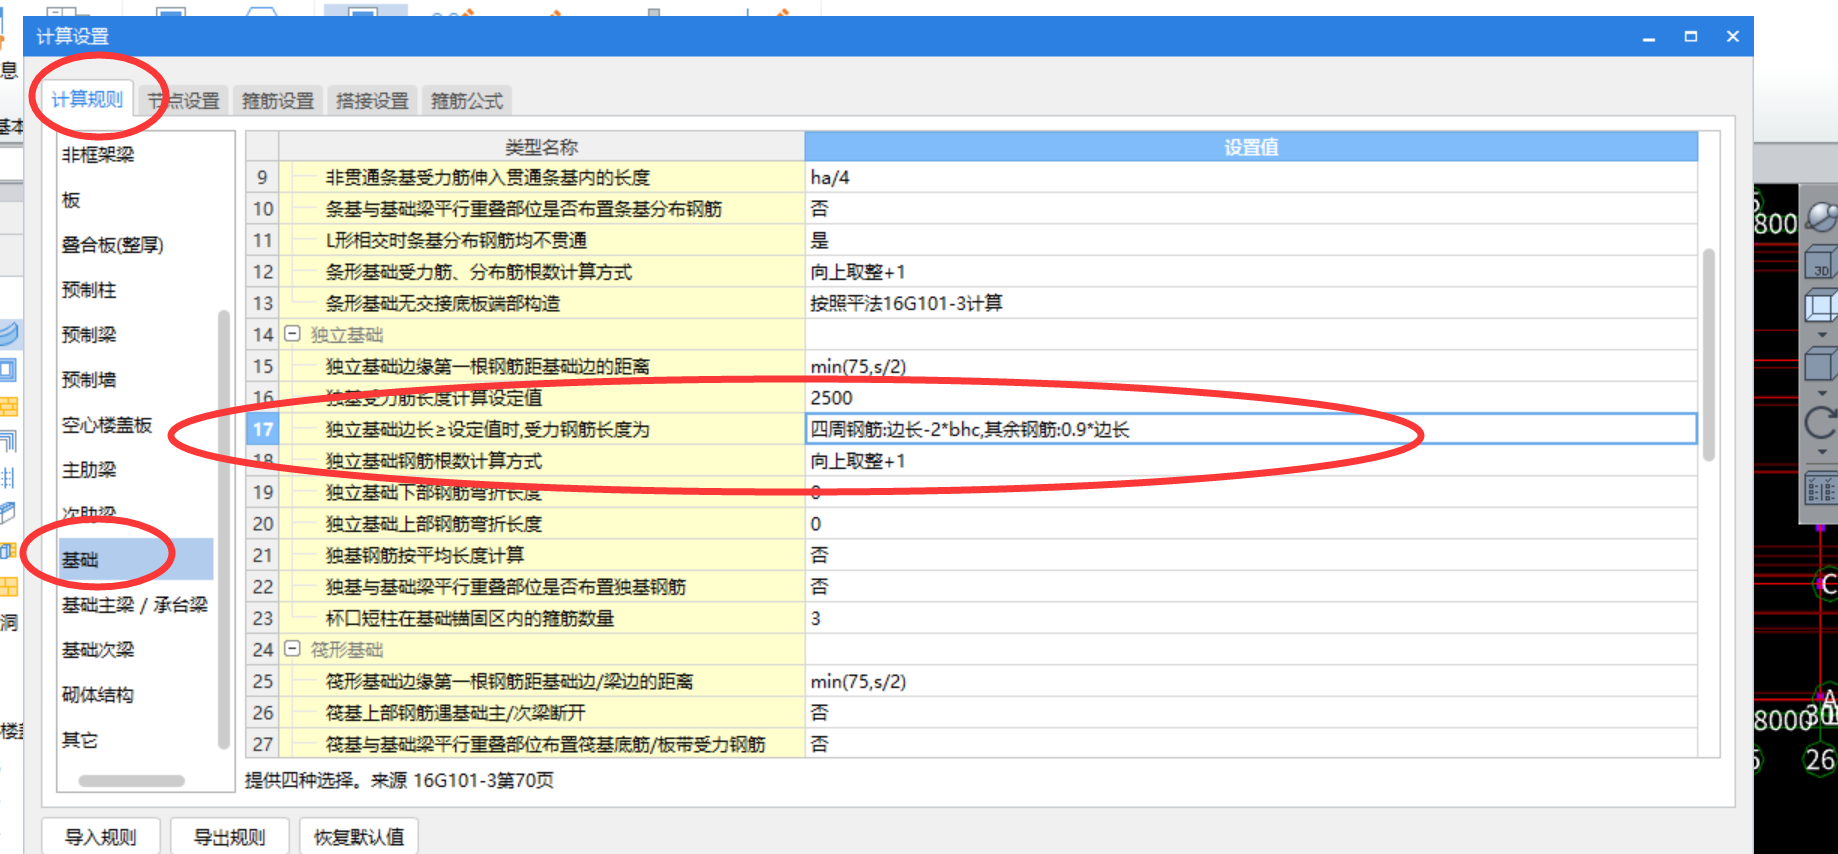Click row 非贯通条基受力筋伸入贯通条基内的长度
Screen dimensions: 1838x854
[541, 177]
